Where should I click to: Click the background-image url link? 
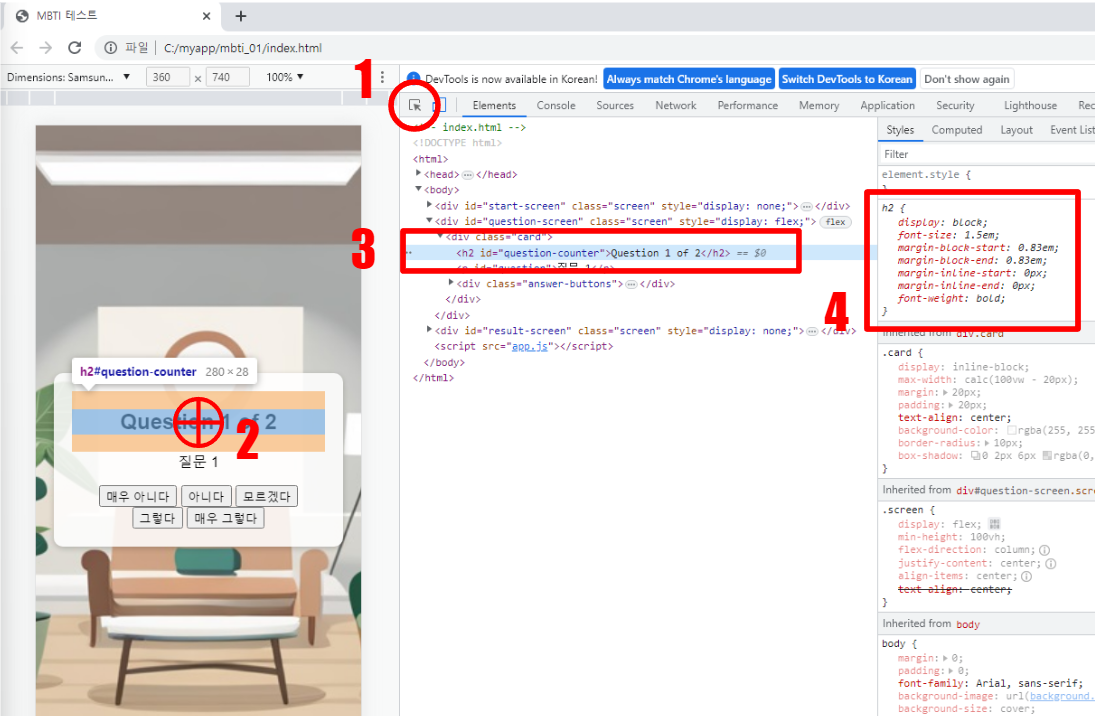pos(1062,696)
